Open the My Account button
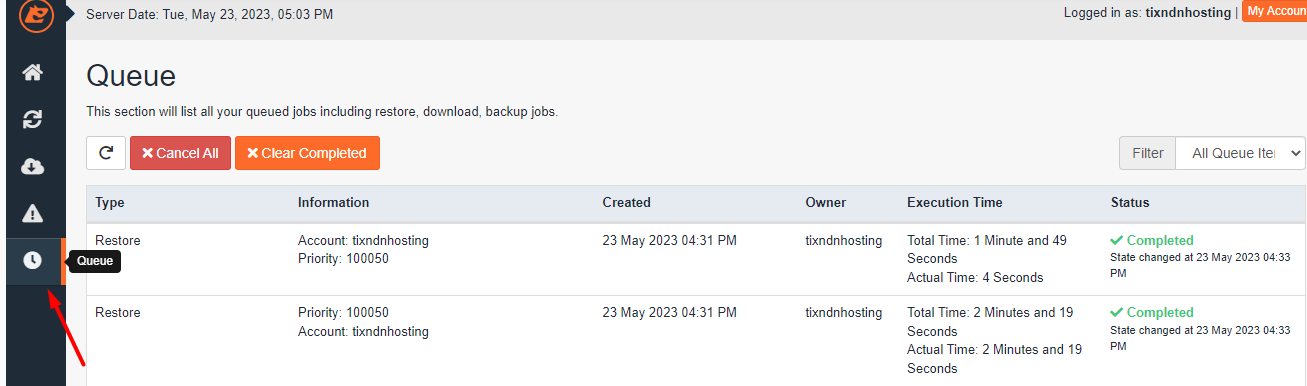Image resolution: width=1307 pixels, height=386 pixels. point(1275,11)
